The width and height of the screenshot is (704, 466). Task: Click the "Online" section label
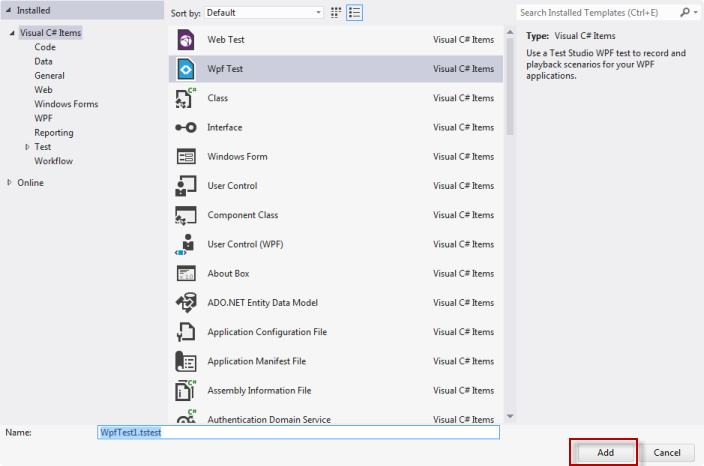click(x=31, y=183)
